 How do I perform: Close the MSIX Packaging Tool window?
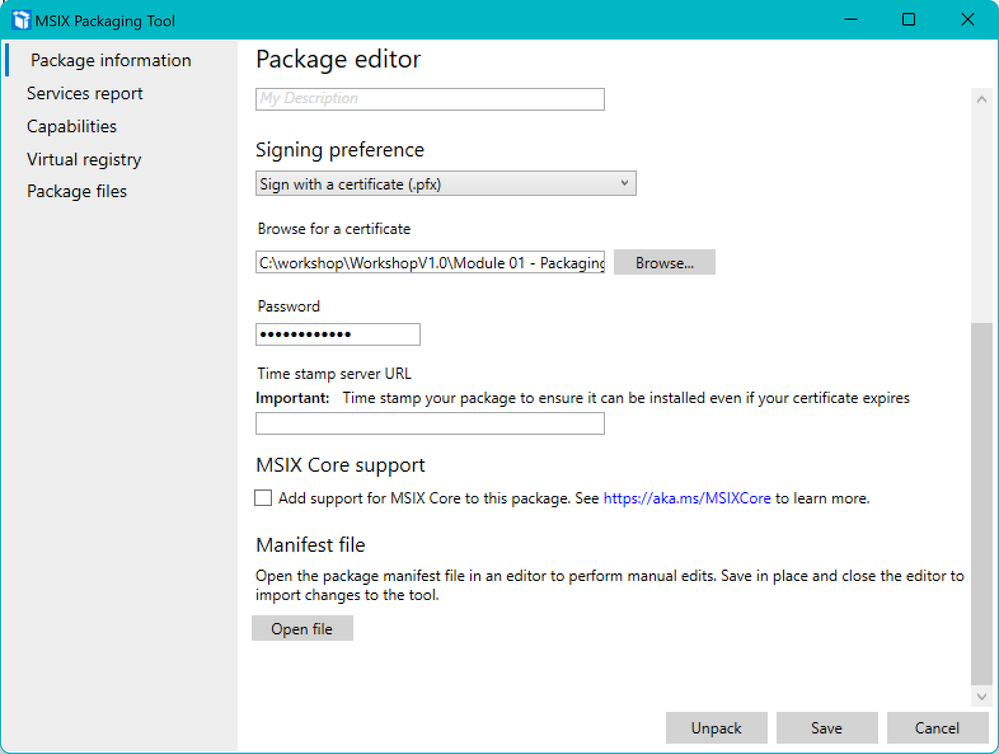[967, 20]
